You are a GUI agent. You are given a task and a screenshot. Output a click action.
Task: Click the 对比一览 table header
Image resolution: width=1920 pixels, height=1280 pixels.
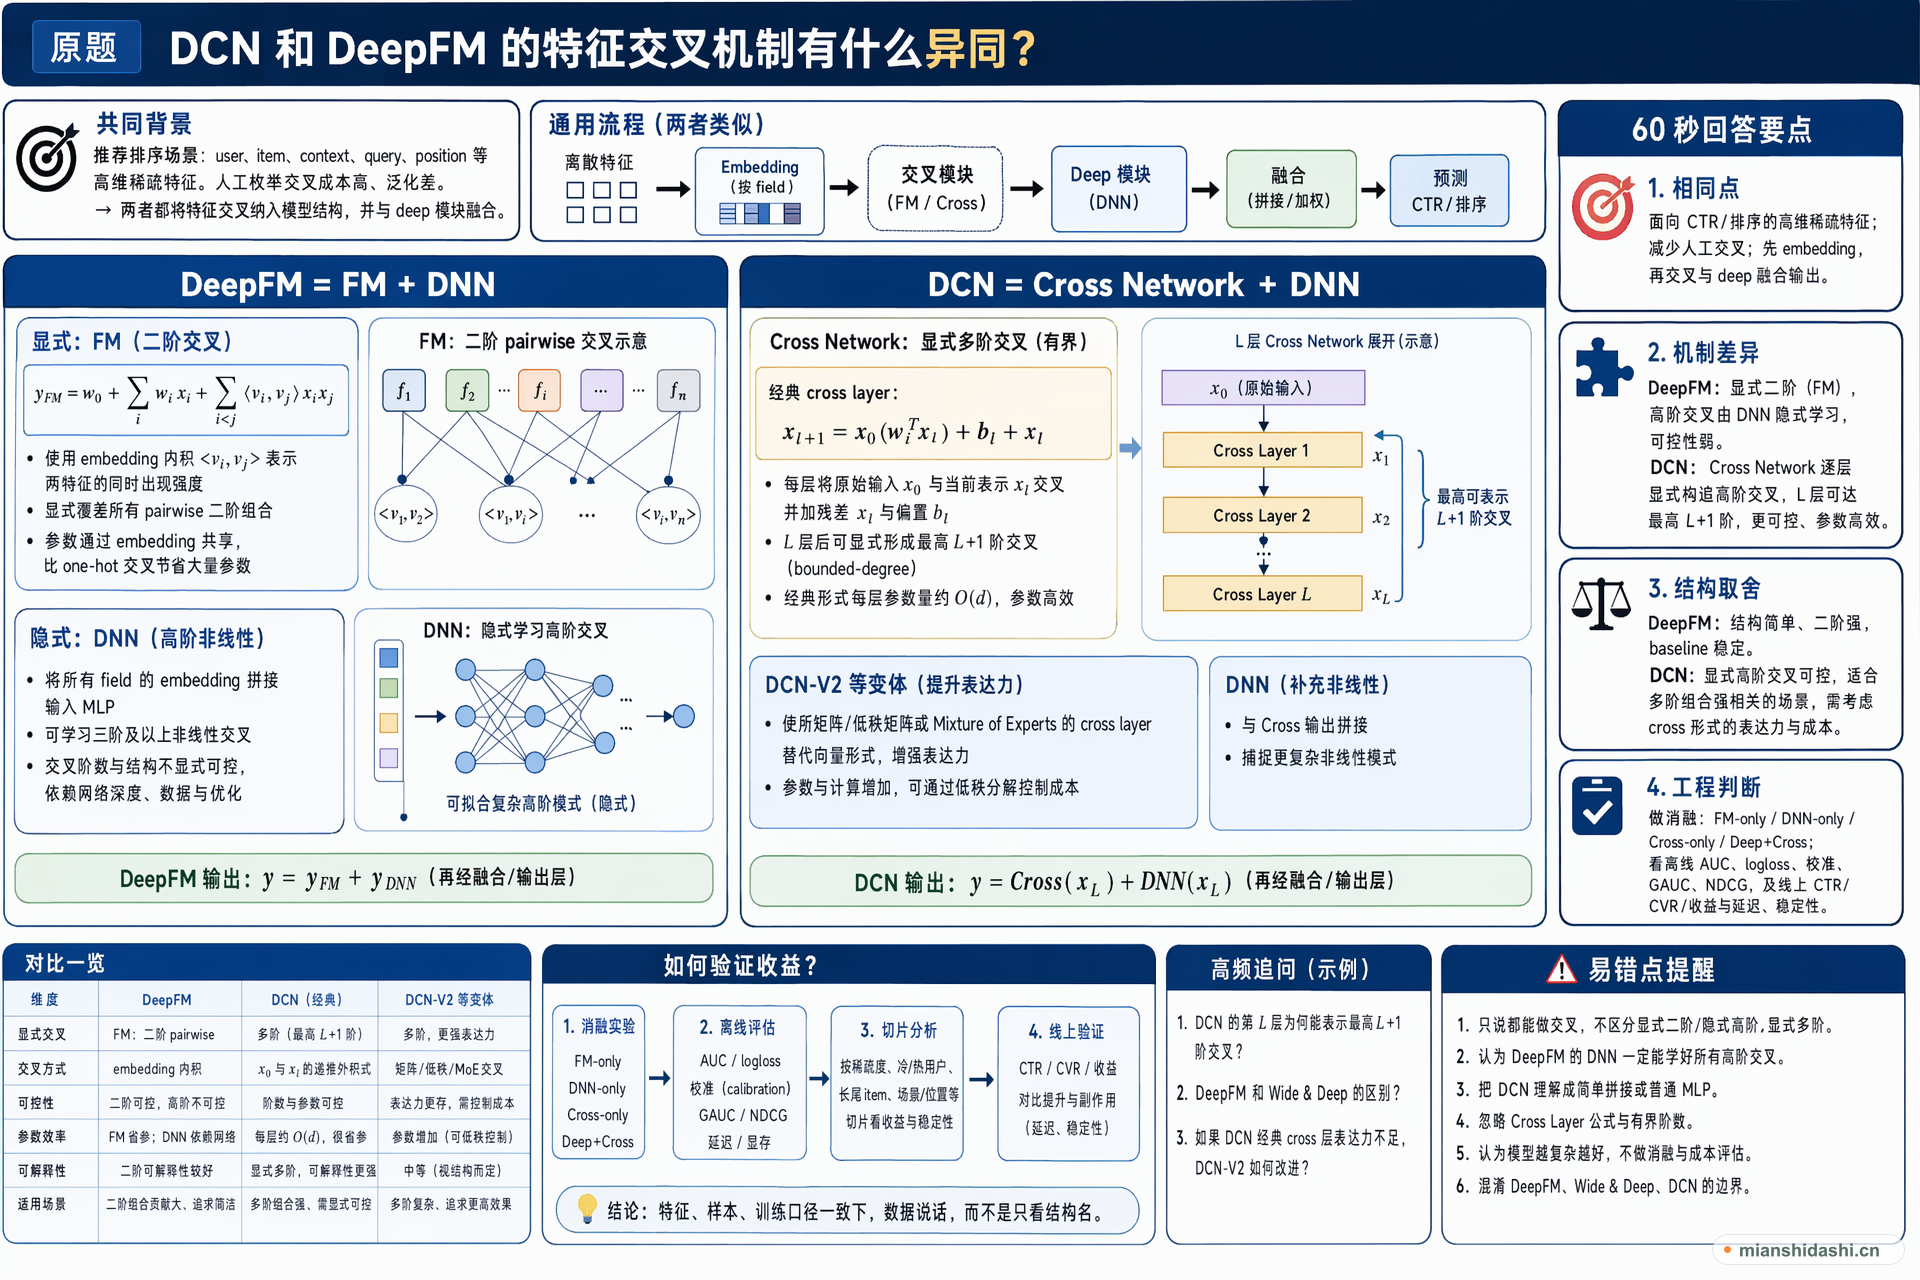coord(267,962)
